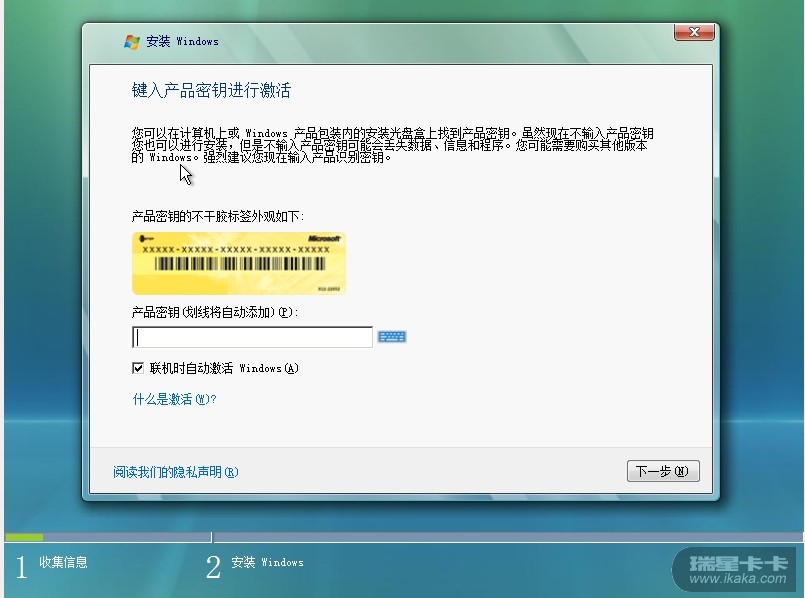
Task: Click the 键入产品密钥进行激活 heading
Action: point(212,90)
